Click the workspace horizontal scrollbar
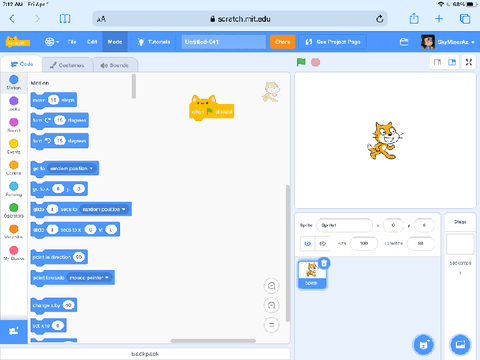Viewport: 480px width, 360px height. click(213, 341)
